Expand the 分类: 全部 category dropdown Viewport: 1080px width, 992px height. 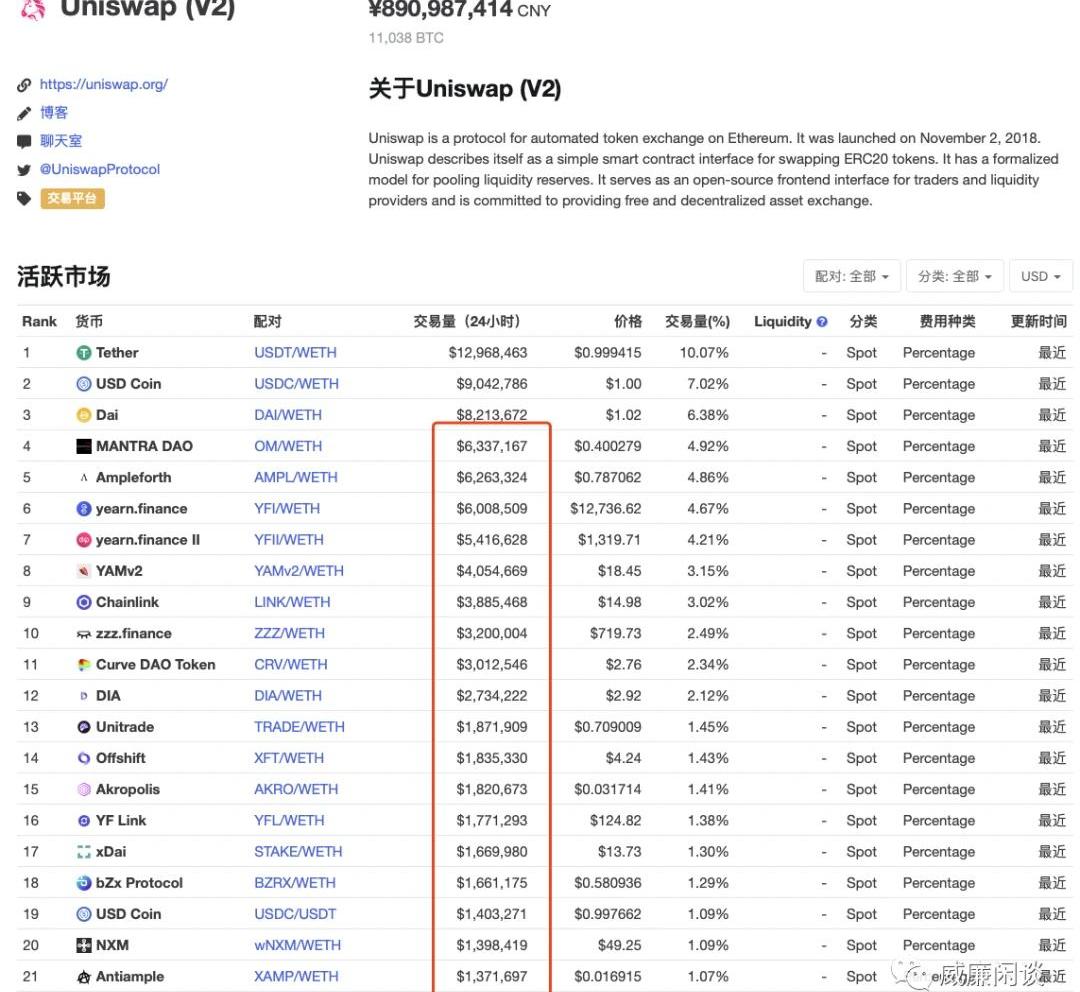pyautogui.click(x=955, y=277)
